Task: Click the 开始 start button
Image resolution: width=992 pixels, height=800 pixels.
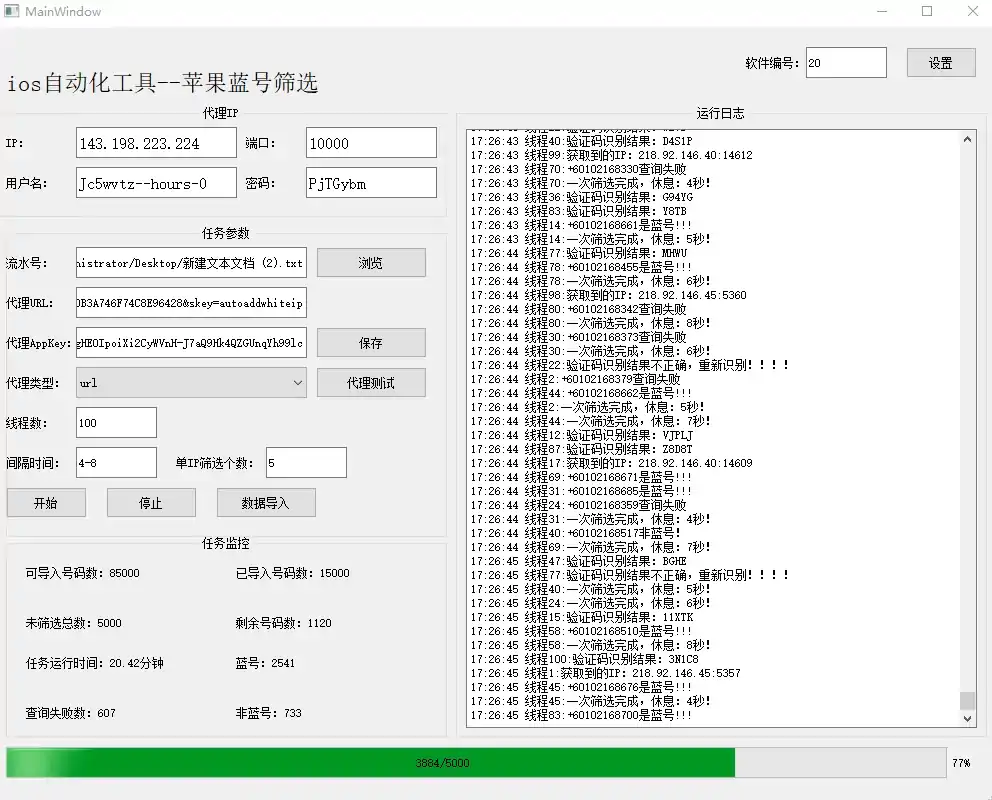Action: [x=46, y=503]
